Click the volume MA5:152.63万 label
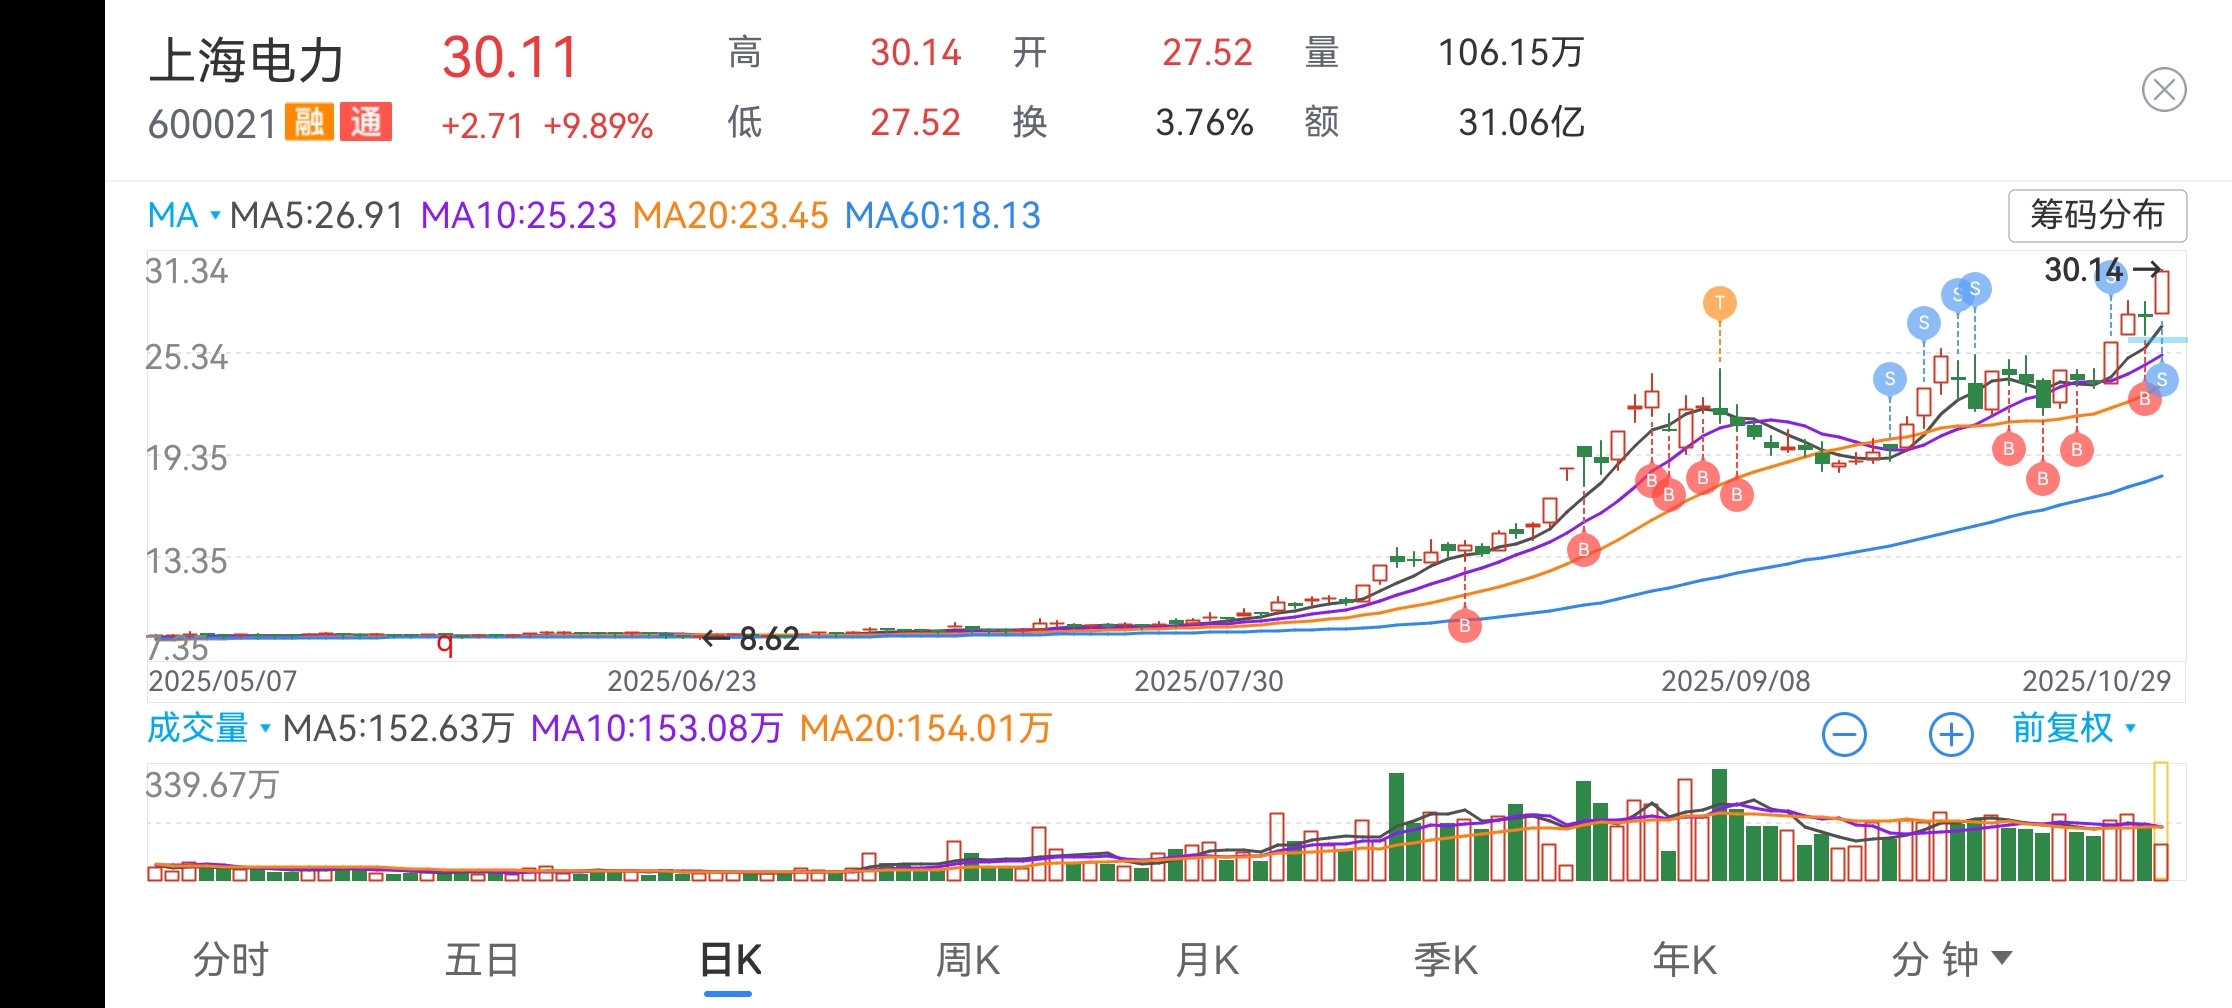Viewport: 2232px width, 1008px height. click(398, 728)
